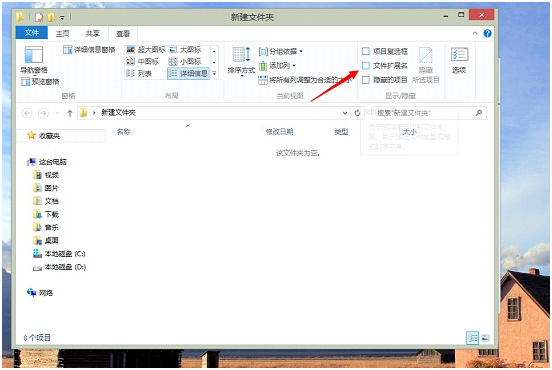552x370 pixels.
Task: Sort by the 名称 column header
Action: [x=124, y=132]
